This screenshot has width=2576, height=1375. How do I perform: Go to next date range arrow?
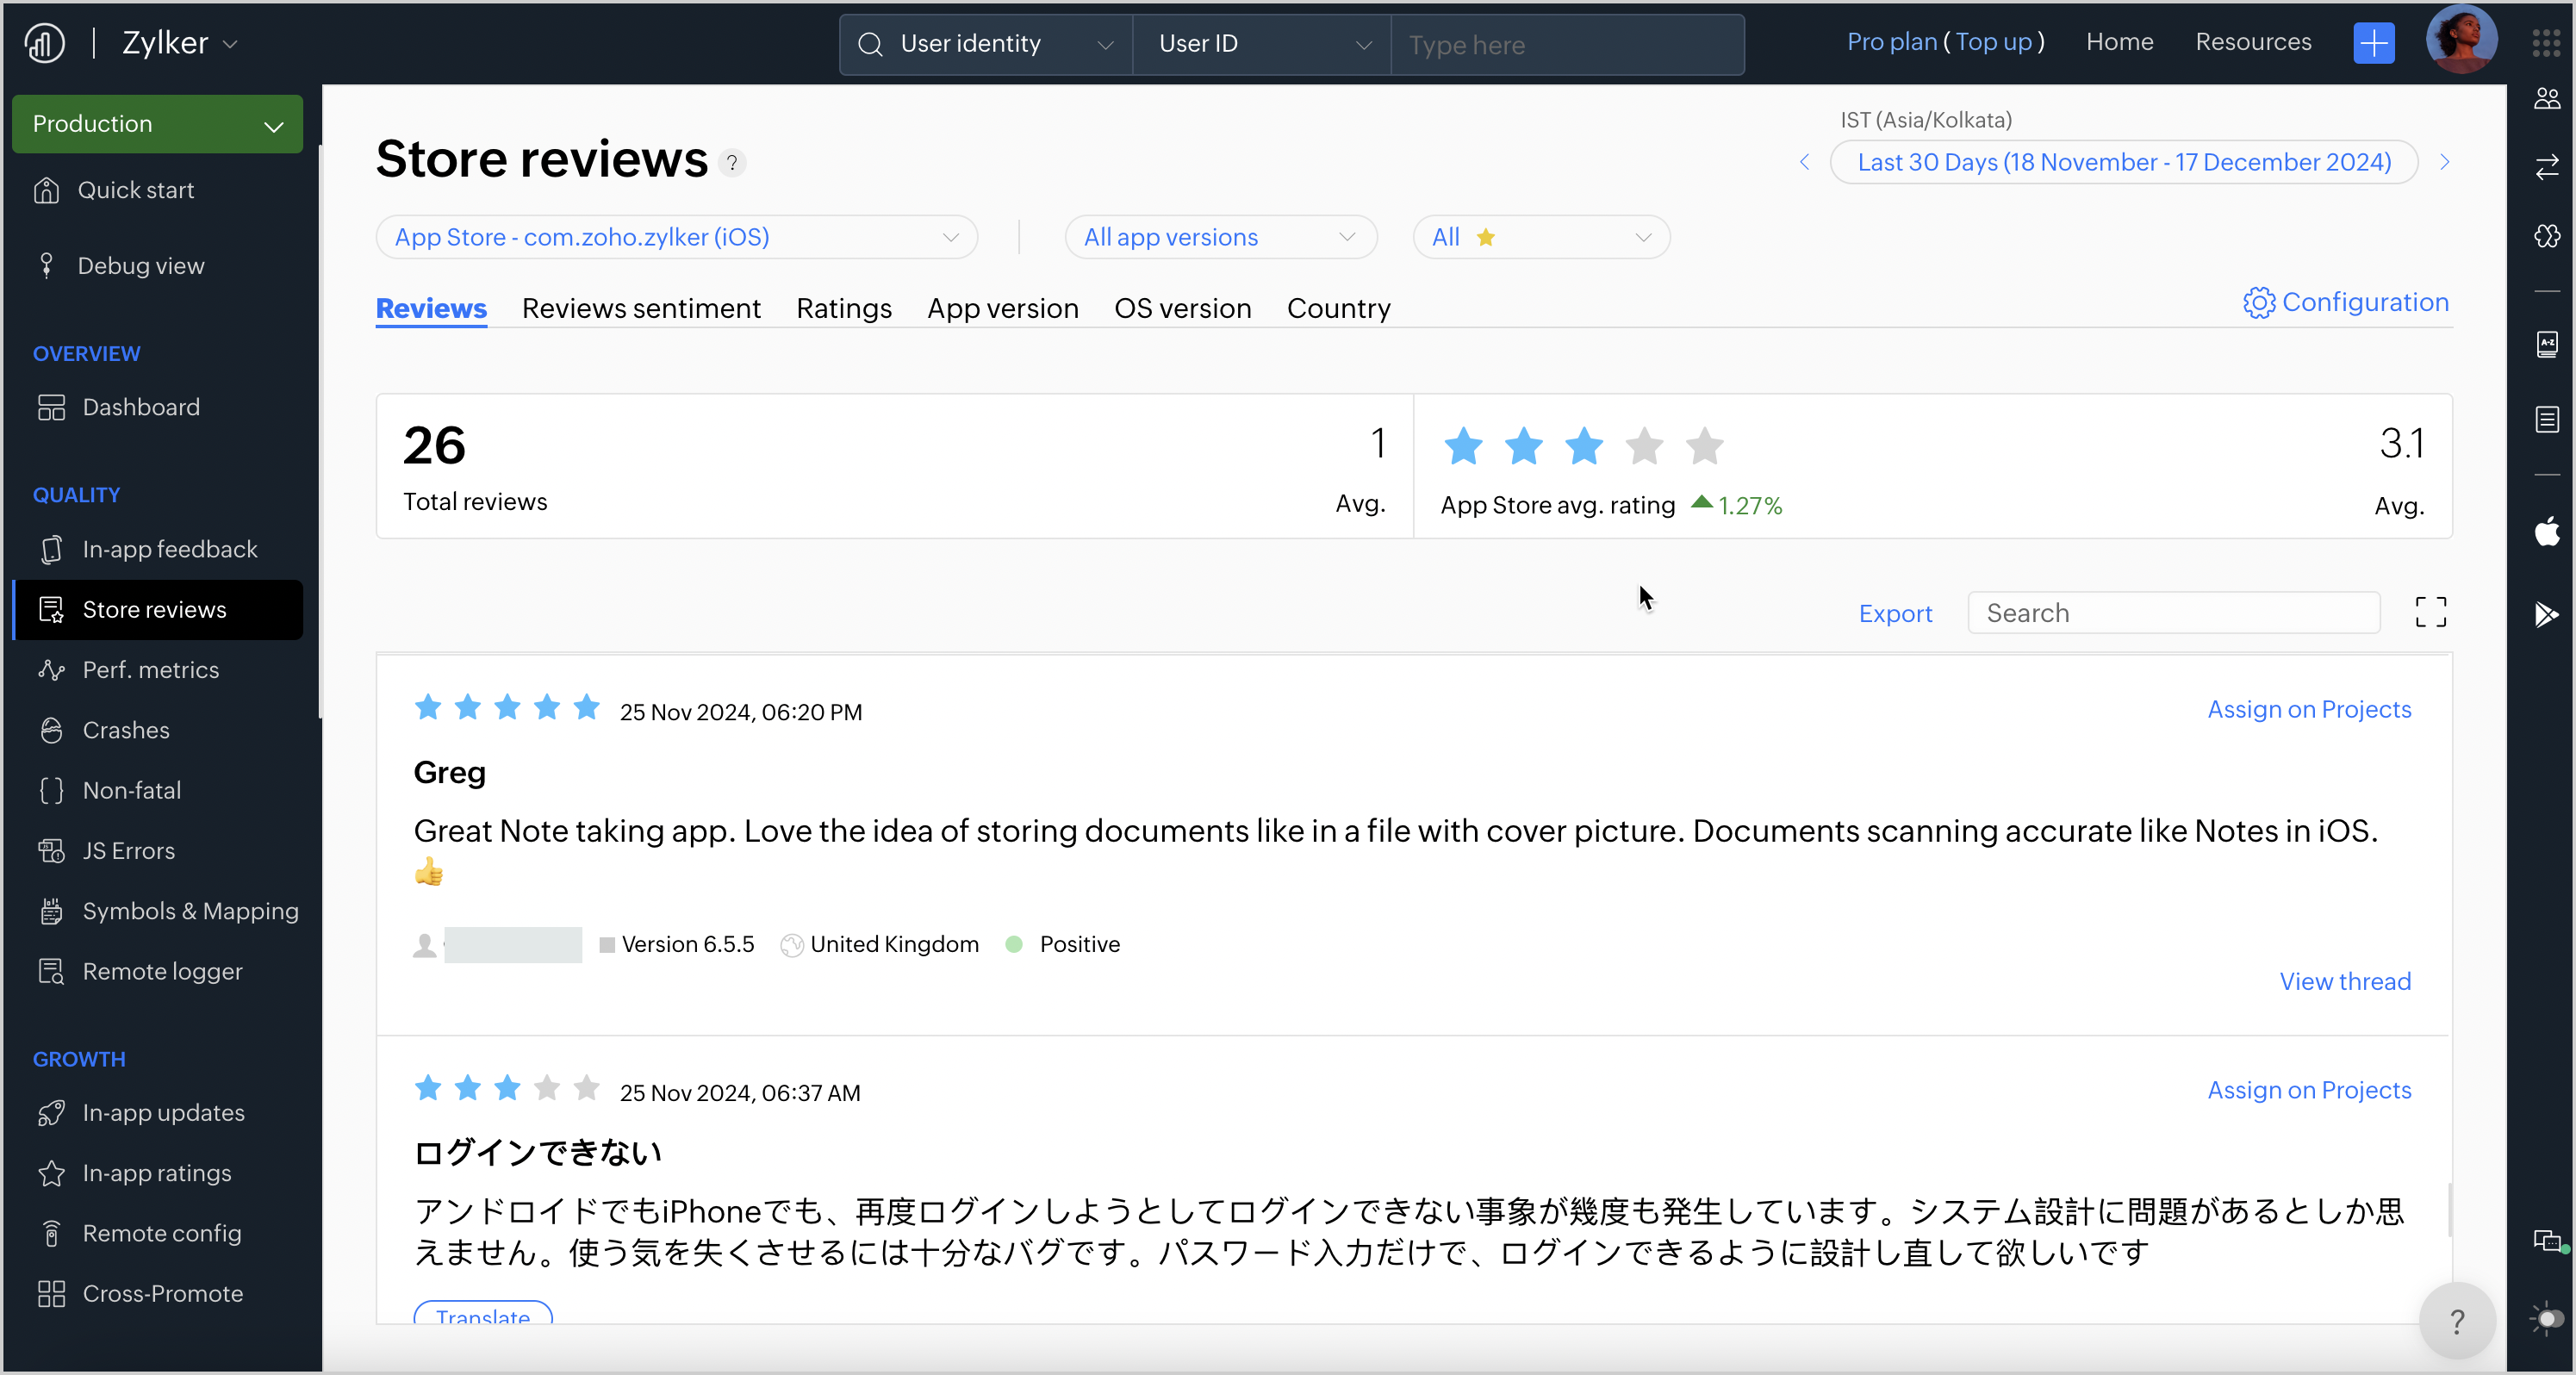tap(2444, 162)
